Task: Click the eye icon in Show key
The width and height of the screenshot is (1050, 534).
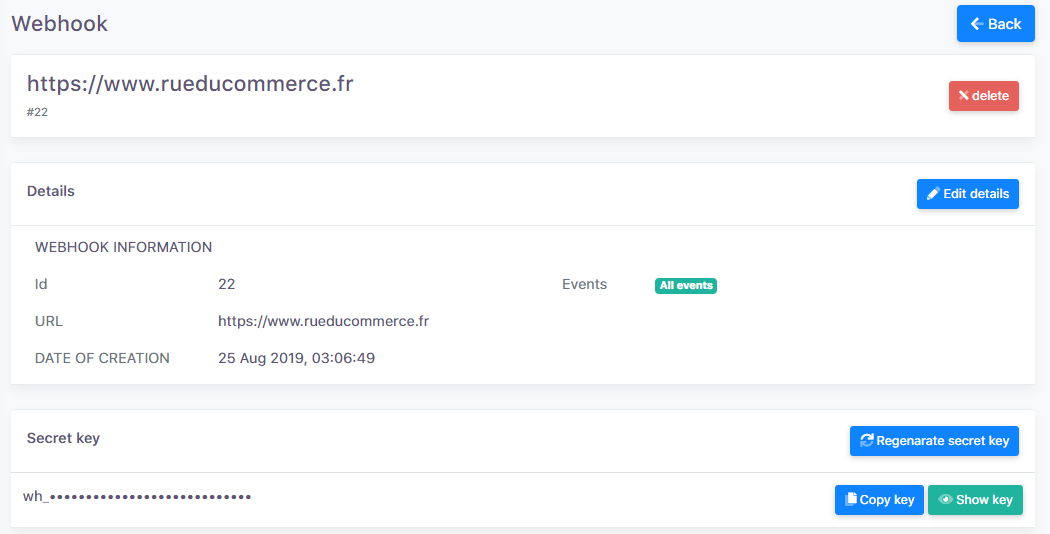Action: [946, 500]
